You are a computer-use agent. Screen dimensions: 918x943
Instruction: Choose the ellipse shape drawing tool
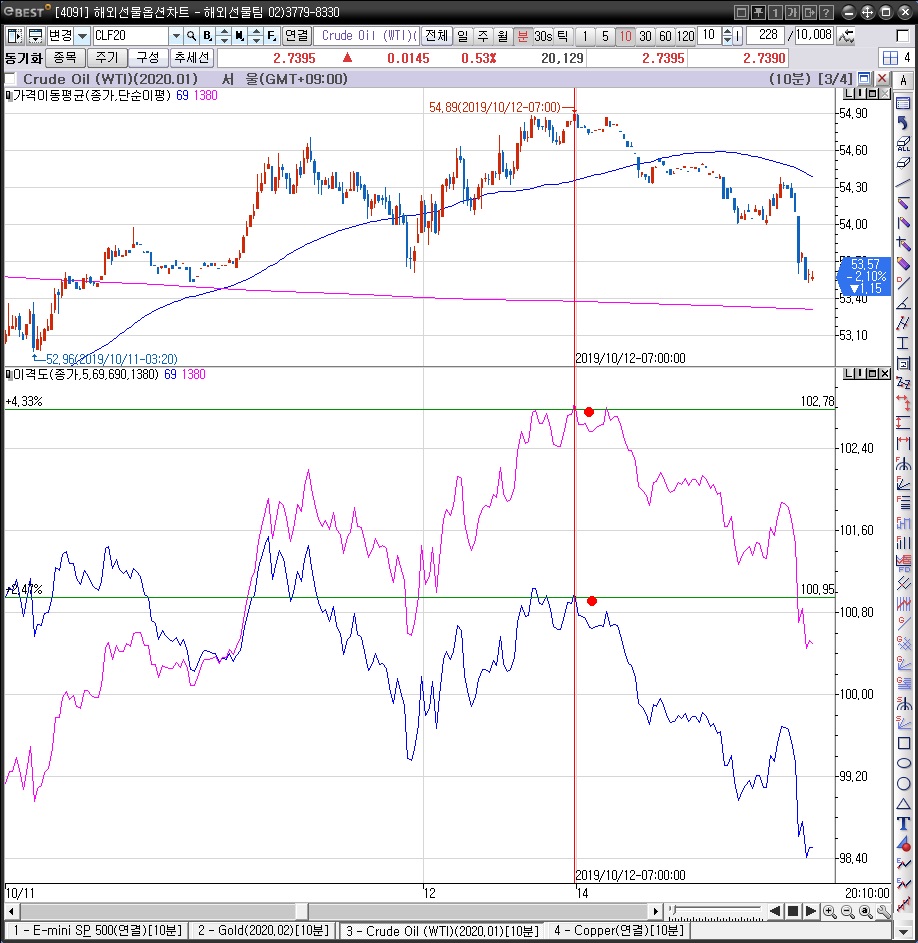click(x=904, y=763)
